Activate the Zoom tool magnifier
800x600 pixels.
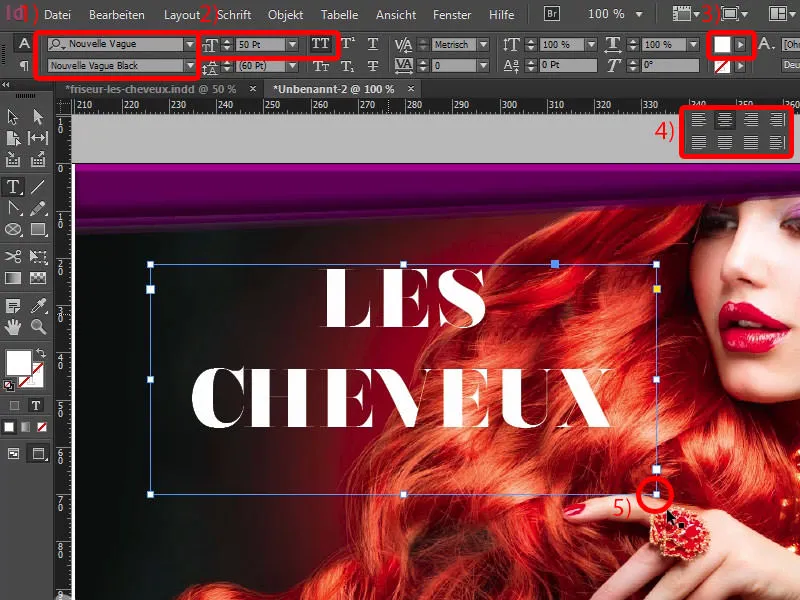[x=38, y=327]
